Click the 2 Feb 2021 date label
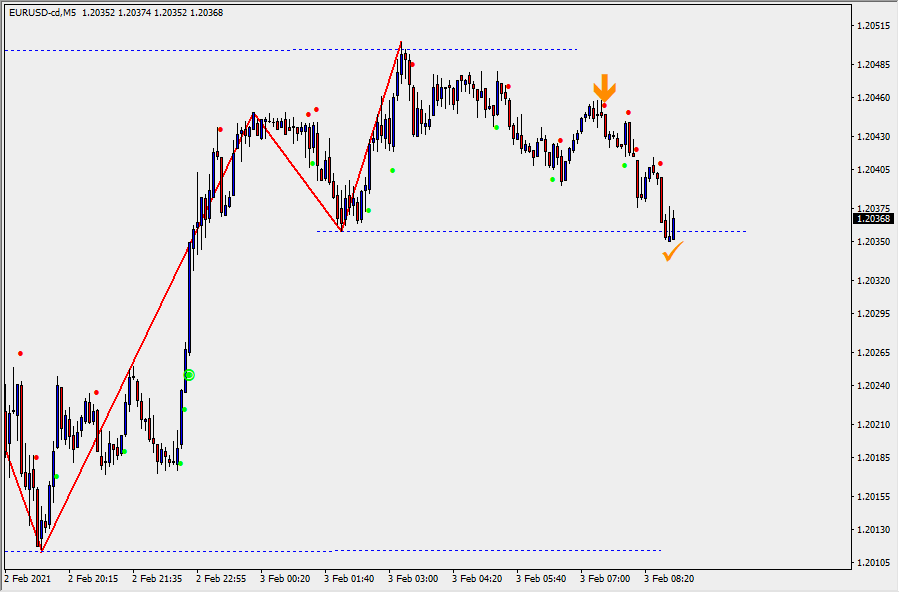899x592 pixels. pyautogui.click(x=27, y=578)
